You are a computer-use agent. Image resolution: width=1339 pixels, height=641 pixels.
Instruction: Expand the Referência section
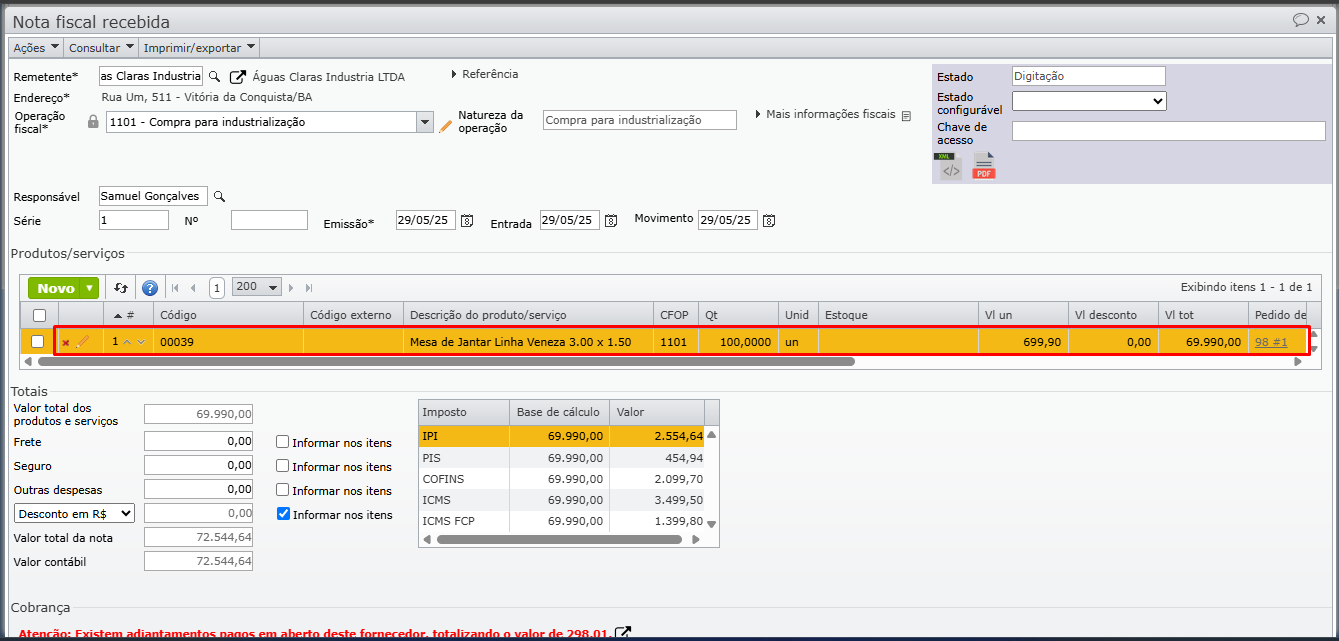(485, 74)
